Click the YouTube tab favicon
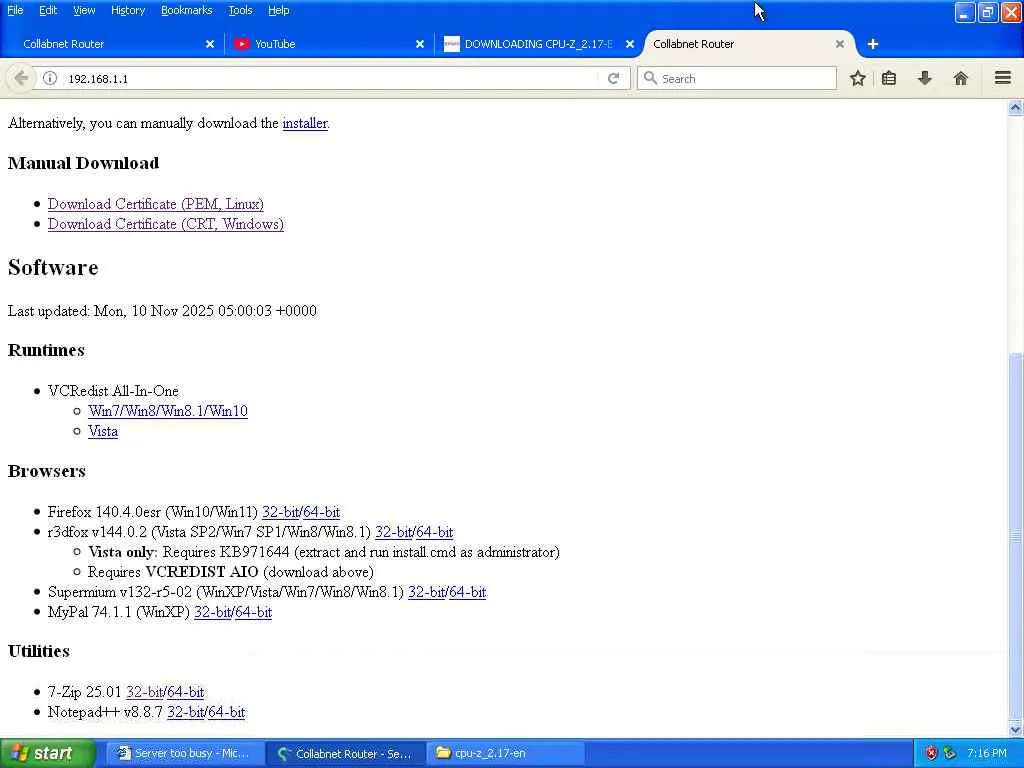The width and height of the screenshot is (1024, 768). [x=242, y=44]
